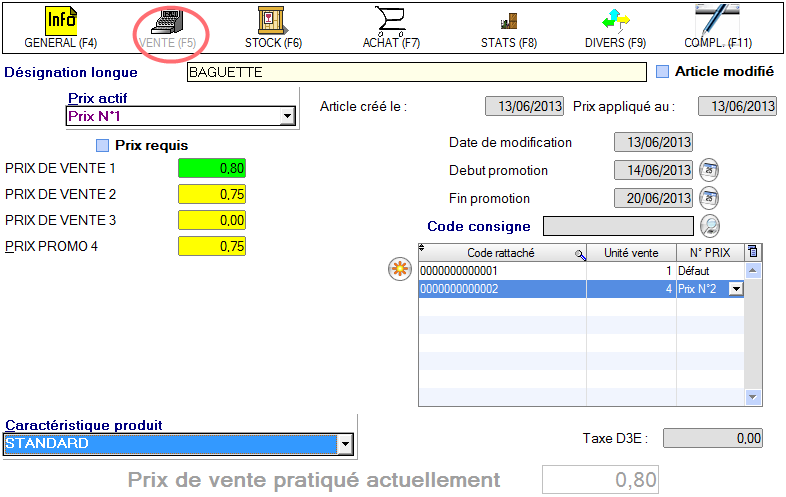Click the PRIX PROMO 4 price field
The image size is (786, 497).
(x=212, y=246)
